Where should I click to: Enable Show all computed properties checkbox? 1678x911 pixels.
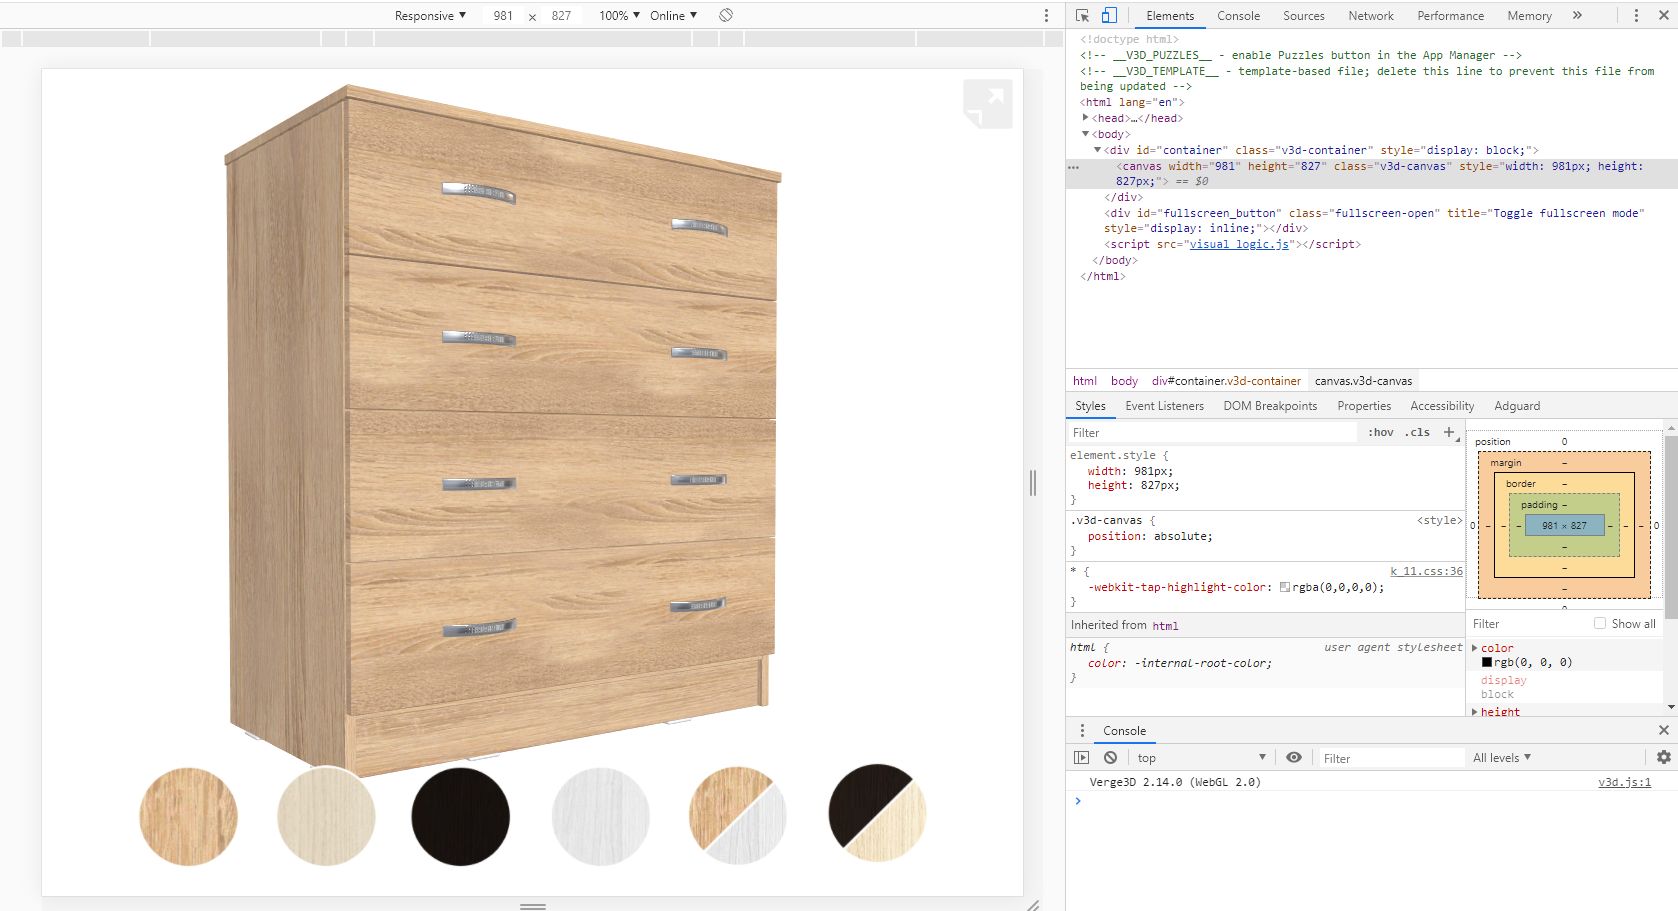pyautogui.click(x=1600, y=623)
